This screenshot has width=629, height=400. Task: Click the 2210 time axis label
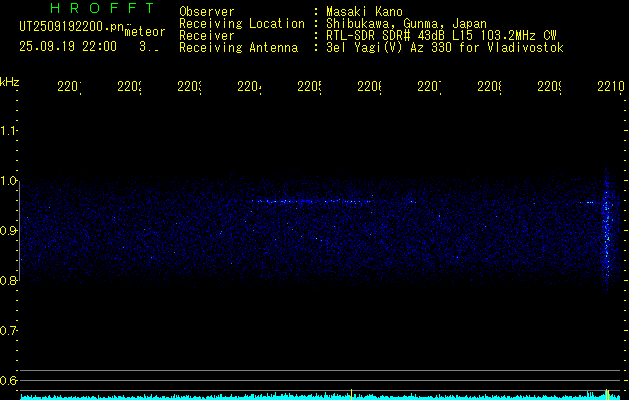tap(611, 87)
